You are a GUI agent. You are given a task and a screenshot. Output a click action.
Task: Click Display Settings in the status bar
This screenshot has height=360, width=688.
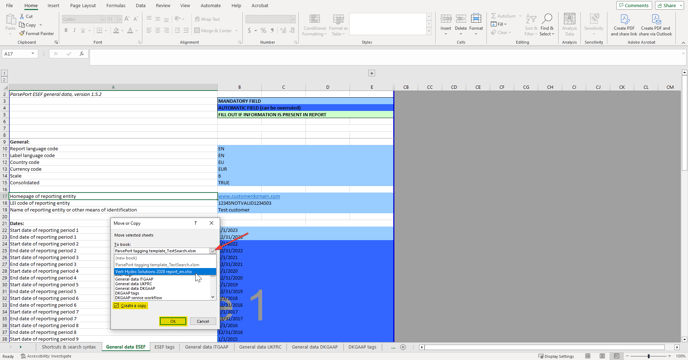click(x=556, y=356)
